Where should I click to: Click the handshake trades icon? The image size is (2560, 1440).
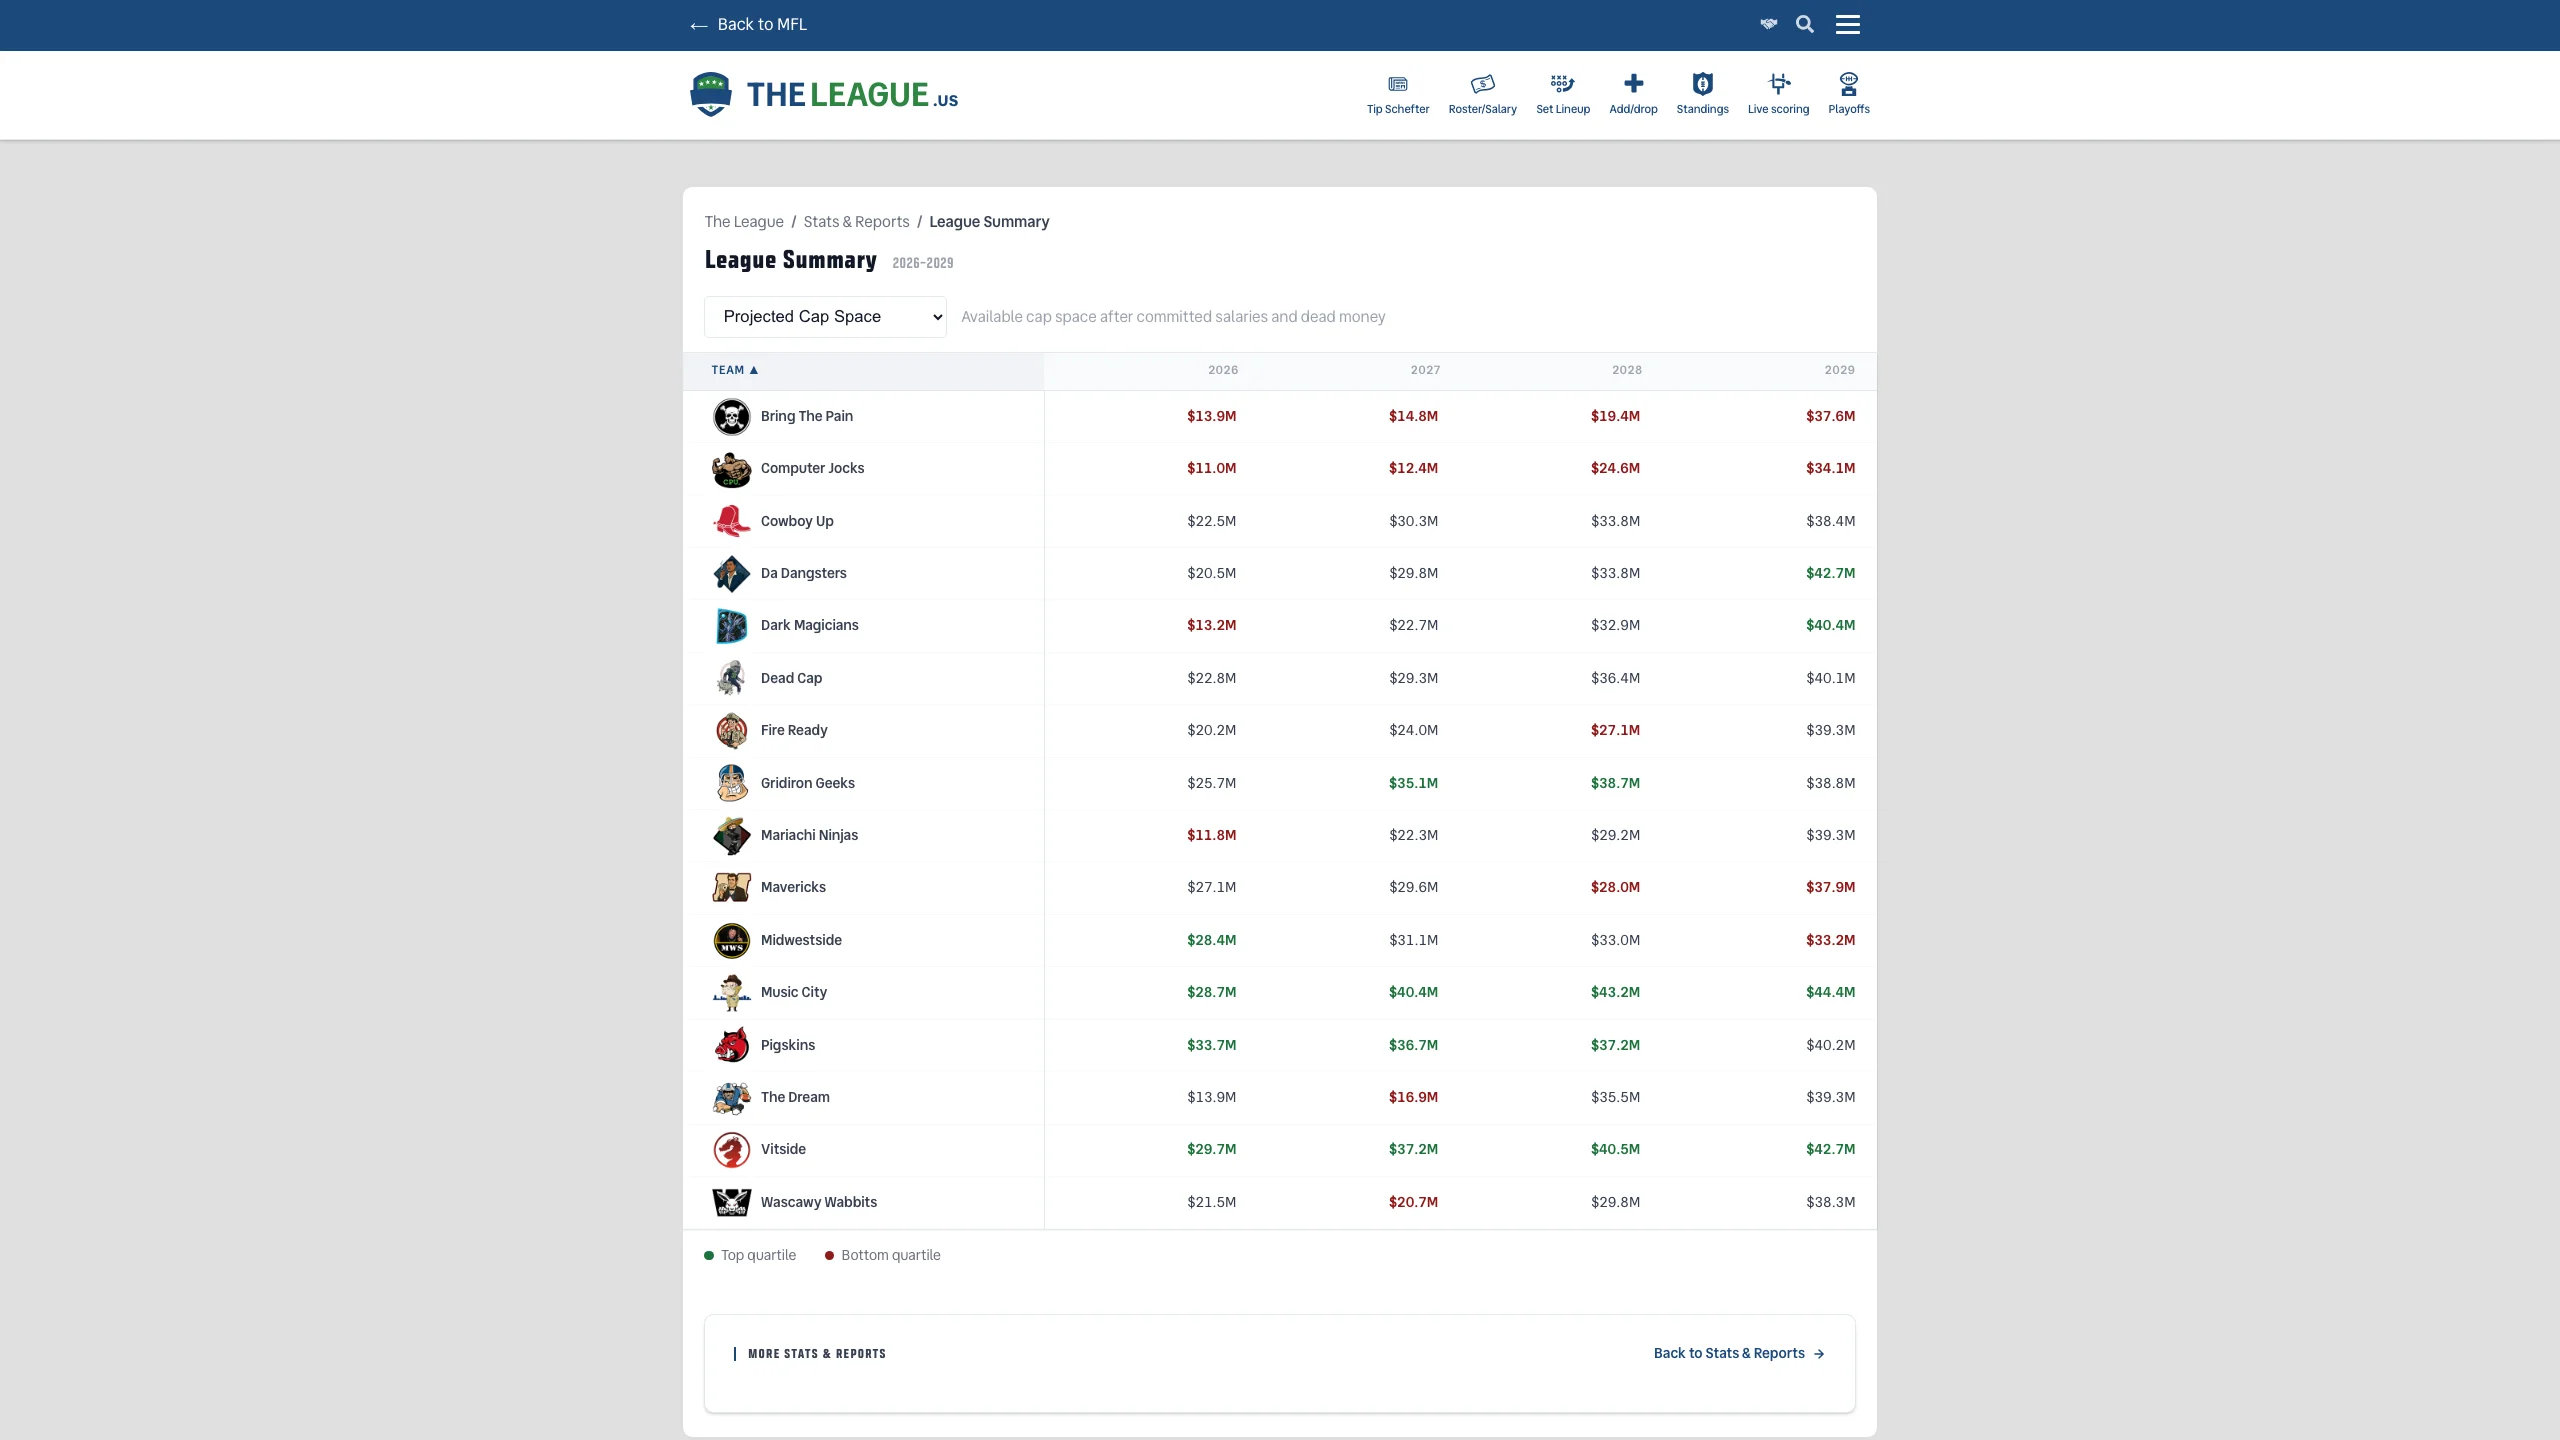pyautogui.click(x=1769, y=24)
